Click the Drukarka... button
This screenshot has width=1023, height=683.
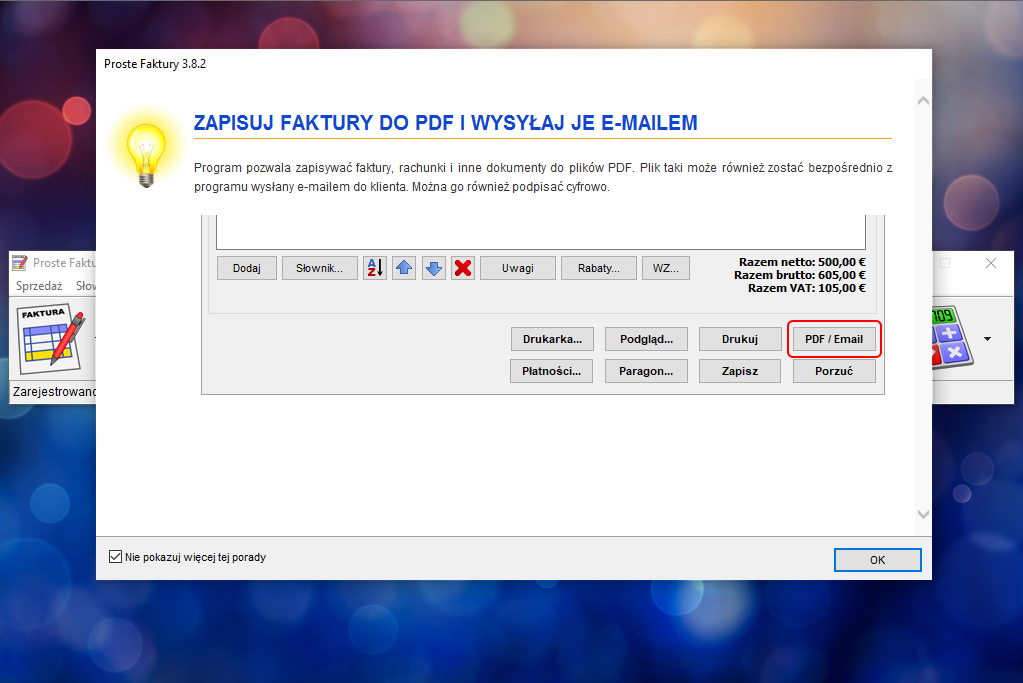click(552, 339)
